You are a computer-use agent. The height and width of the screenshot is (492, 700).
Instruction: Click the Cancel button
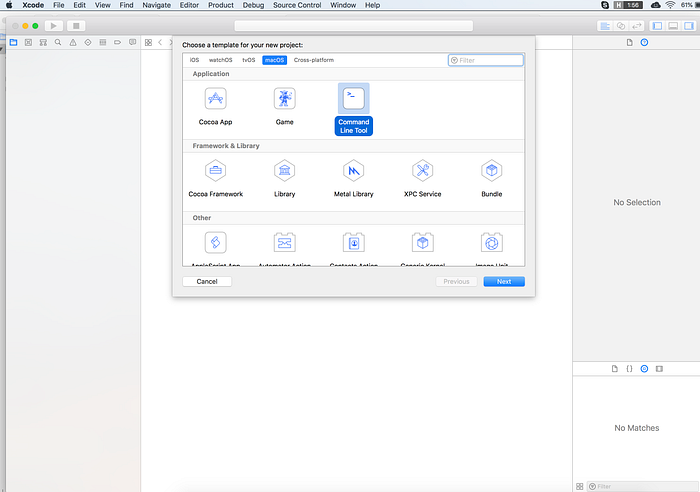click(x=207, y=281)
